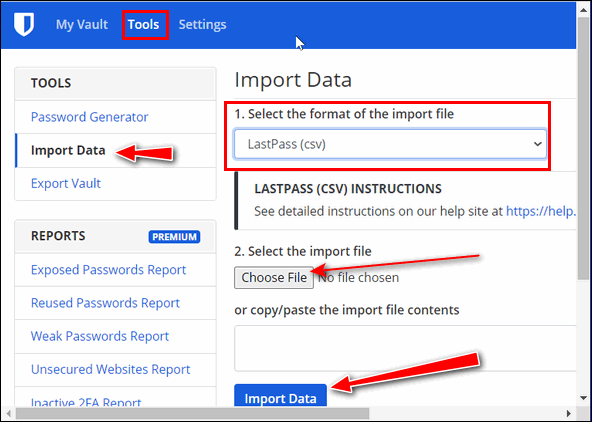Expand the import file format dropdown
The height and width of the screenshot is (422, 592).
coord(390,144)
